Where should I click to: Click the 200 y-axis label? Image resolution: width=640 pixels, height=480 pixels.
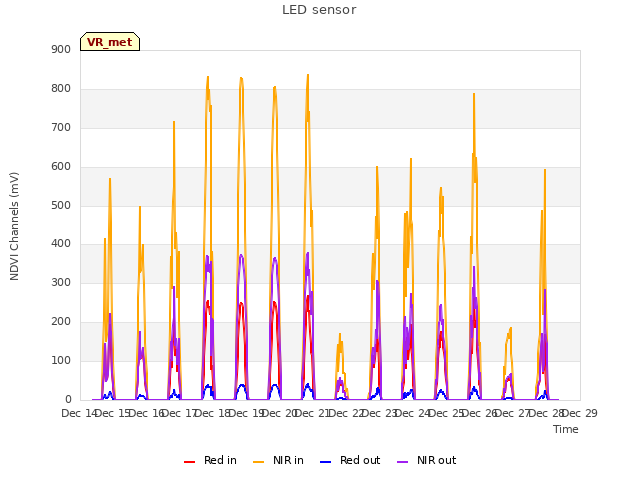(x=61, y=322)
